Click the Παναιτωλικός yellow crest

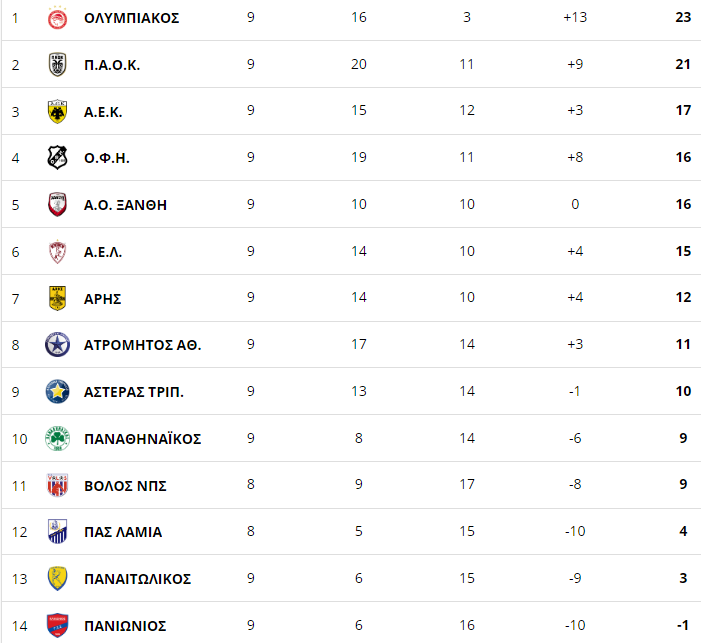pyautogui.click(x=57, y=579)
